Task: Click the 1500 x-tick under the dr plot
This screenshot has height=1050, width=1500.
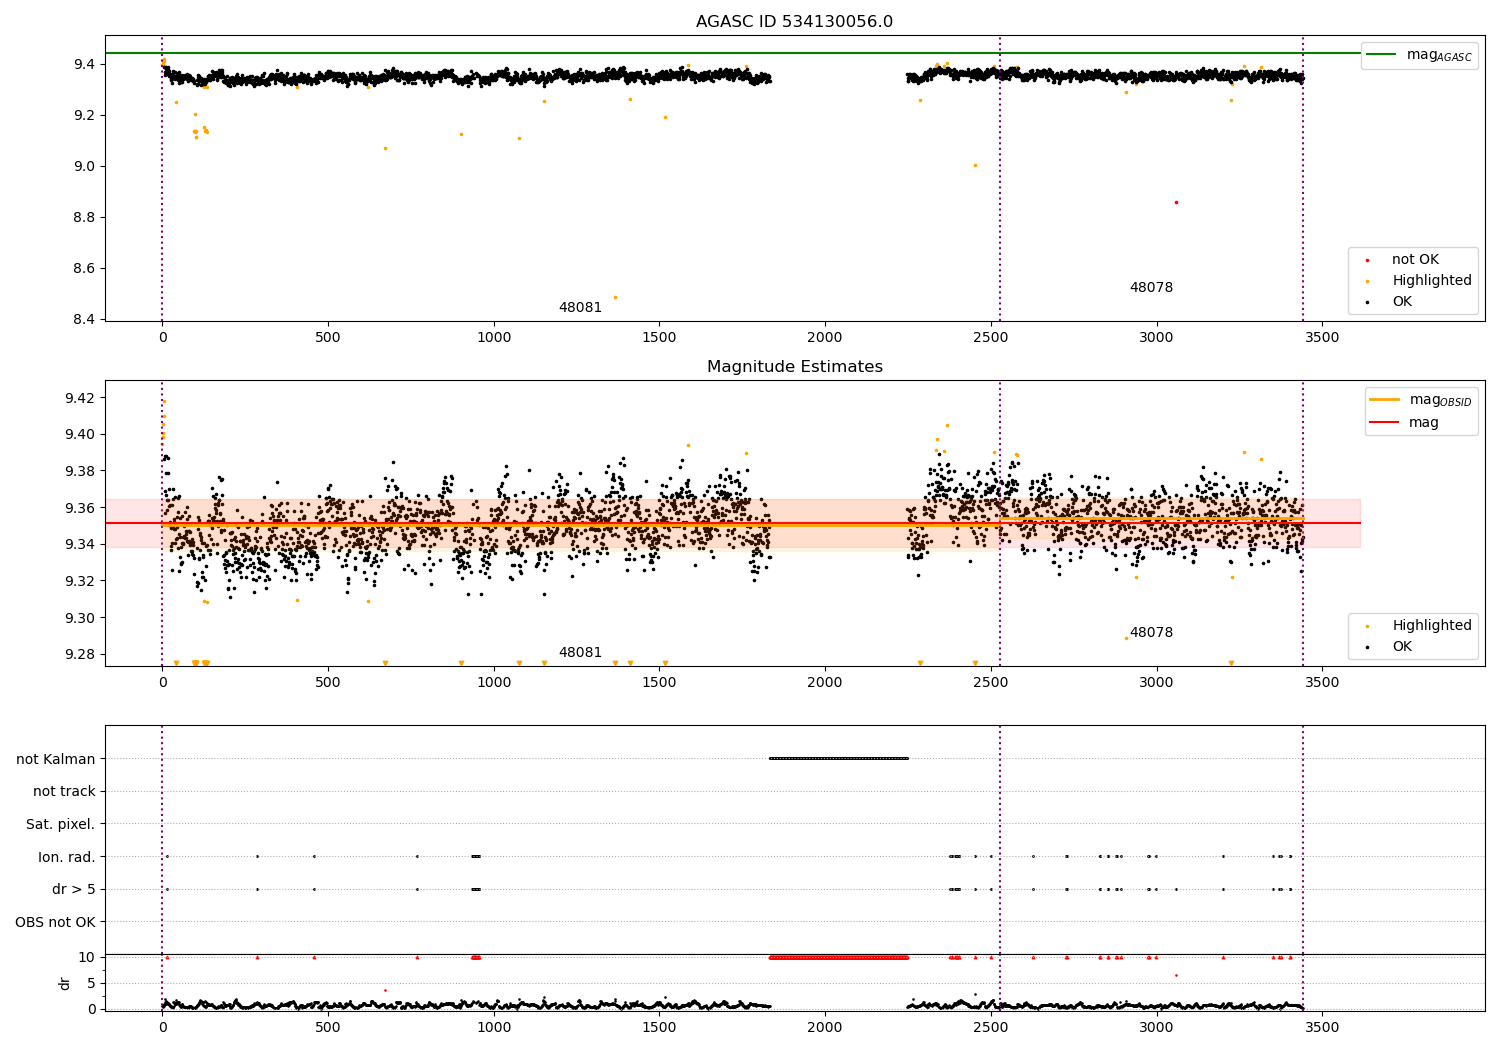Action: [659, 1027]
